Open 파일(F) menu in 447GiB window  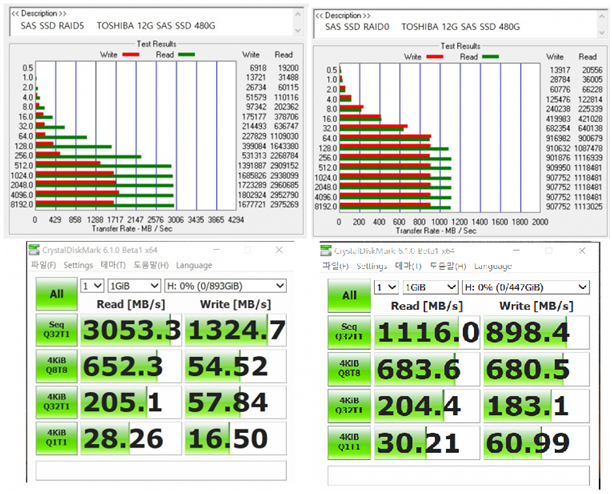[335, 266]
